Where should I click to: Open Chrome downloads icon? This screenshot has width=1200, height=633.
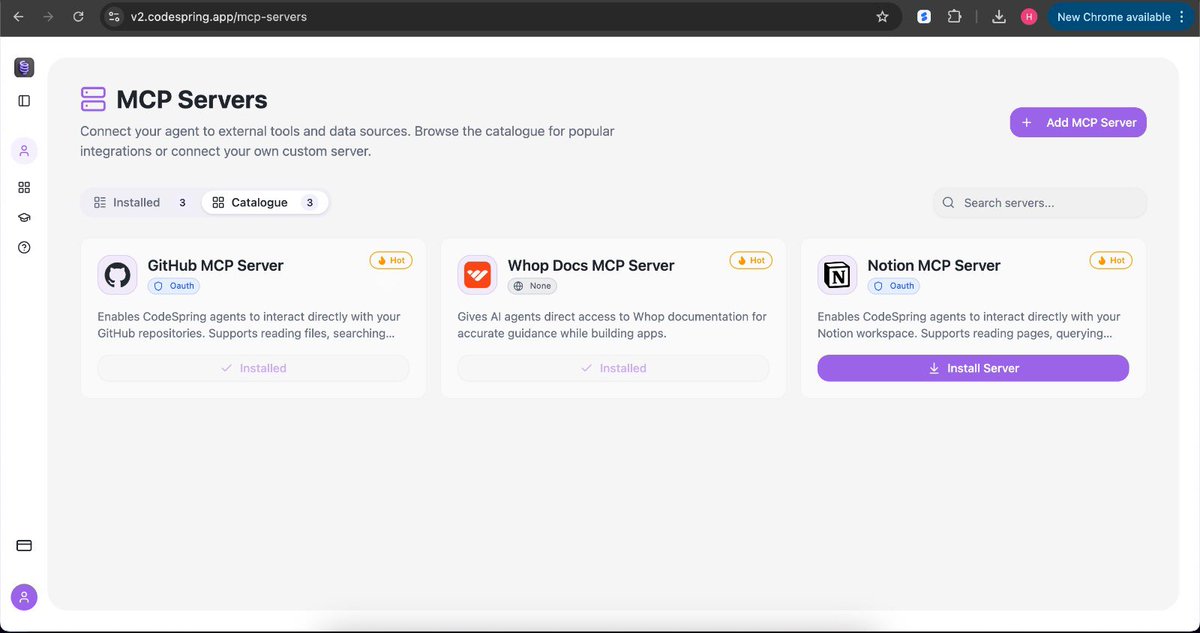point(998,17)
